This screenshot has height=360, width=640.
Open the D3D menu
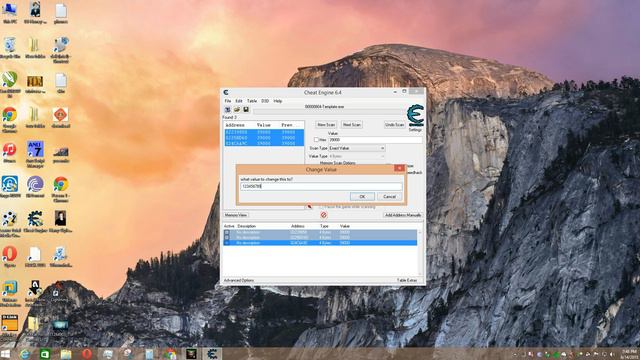(265, 101)
